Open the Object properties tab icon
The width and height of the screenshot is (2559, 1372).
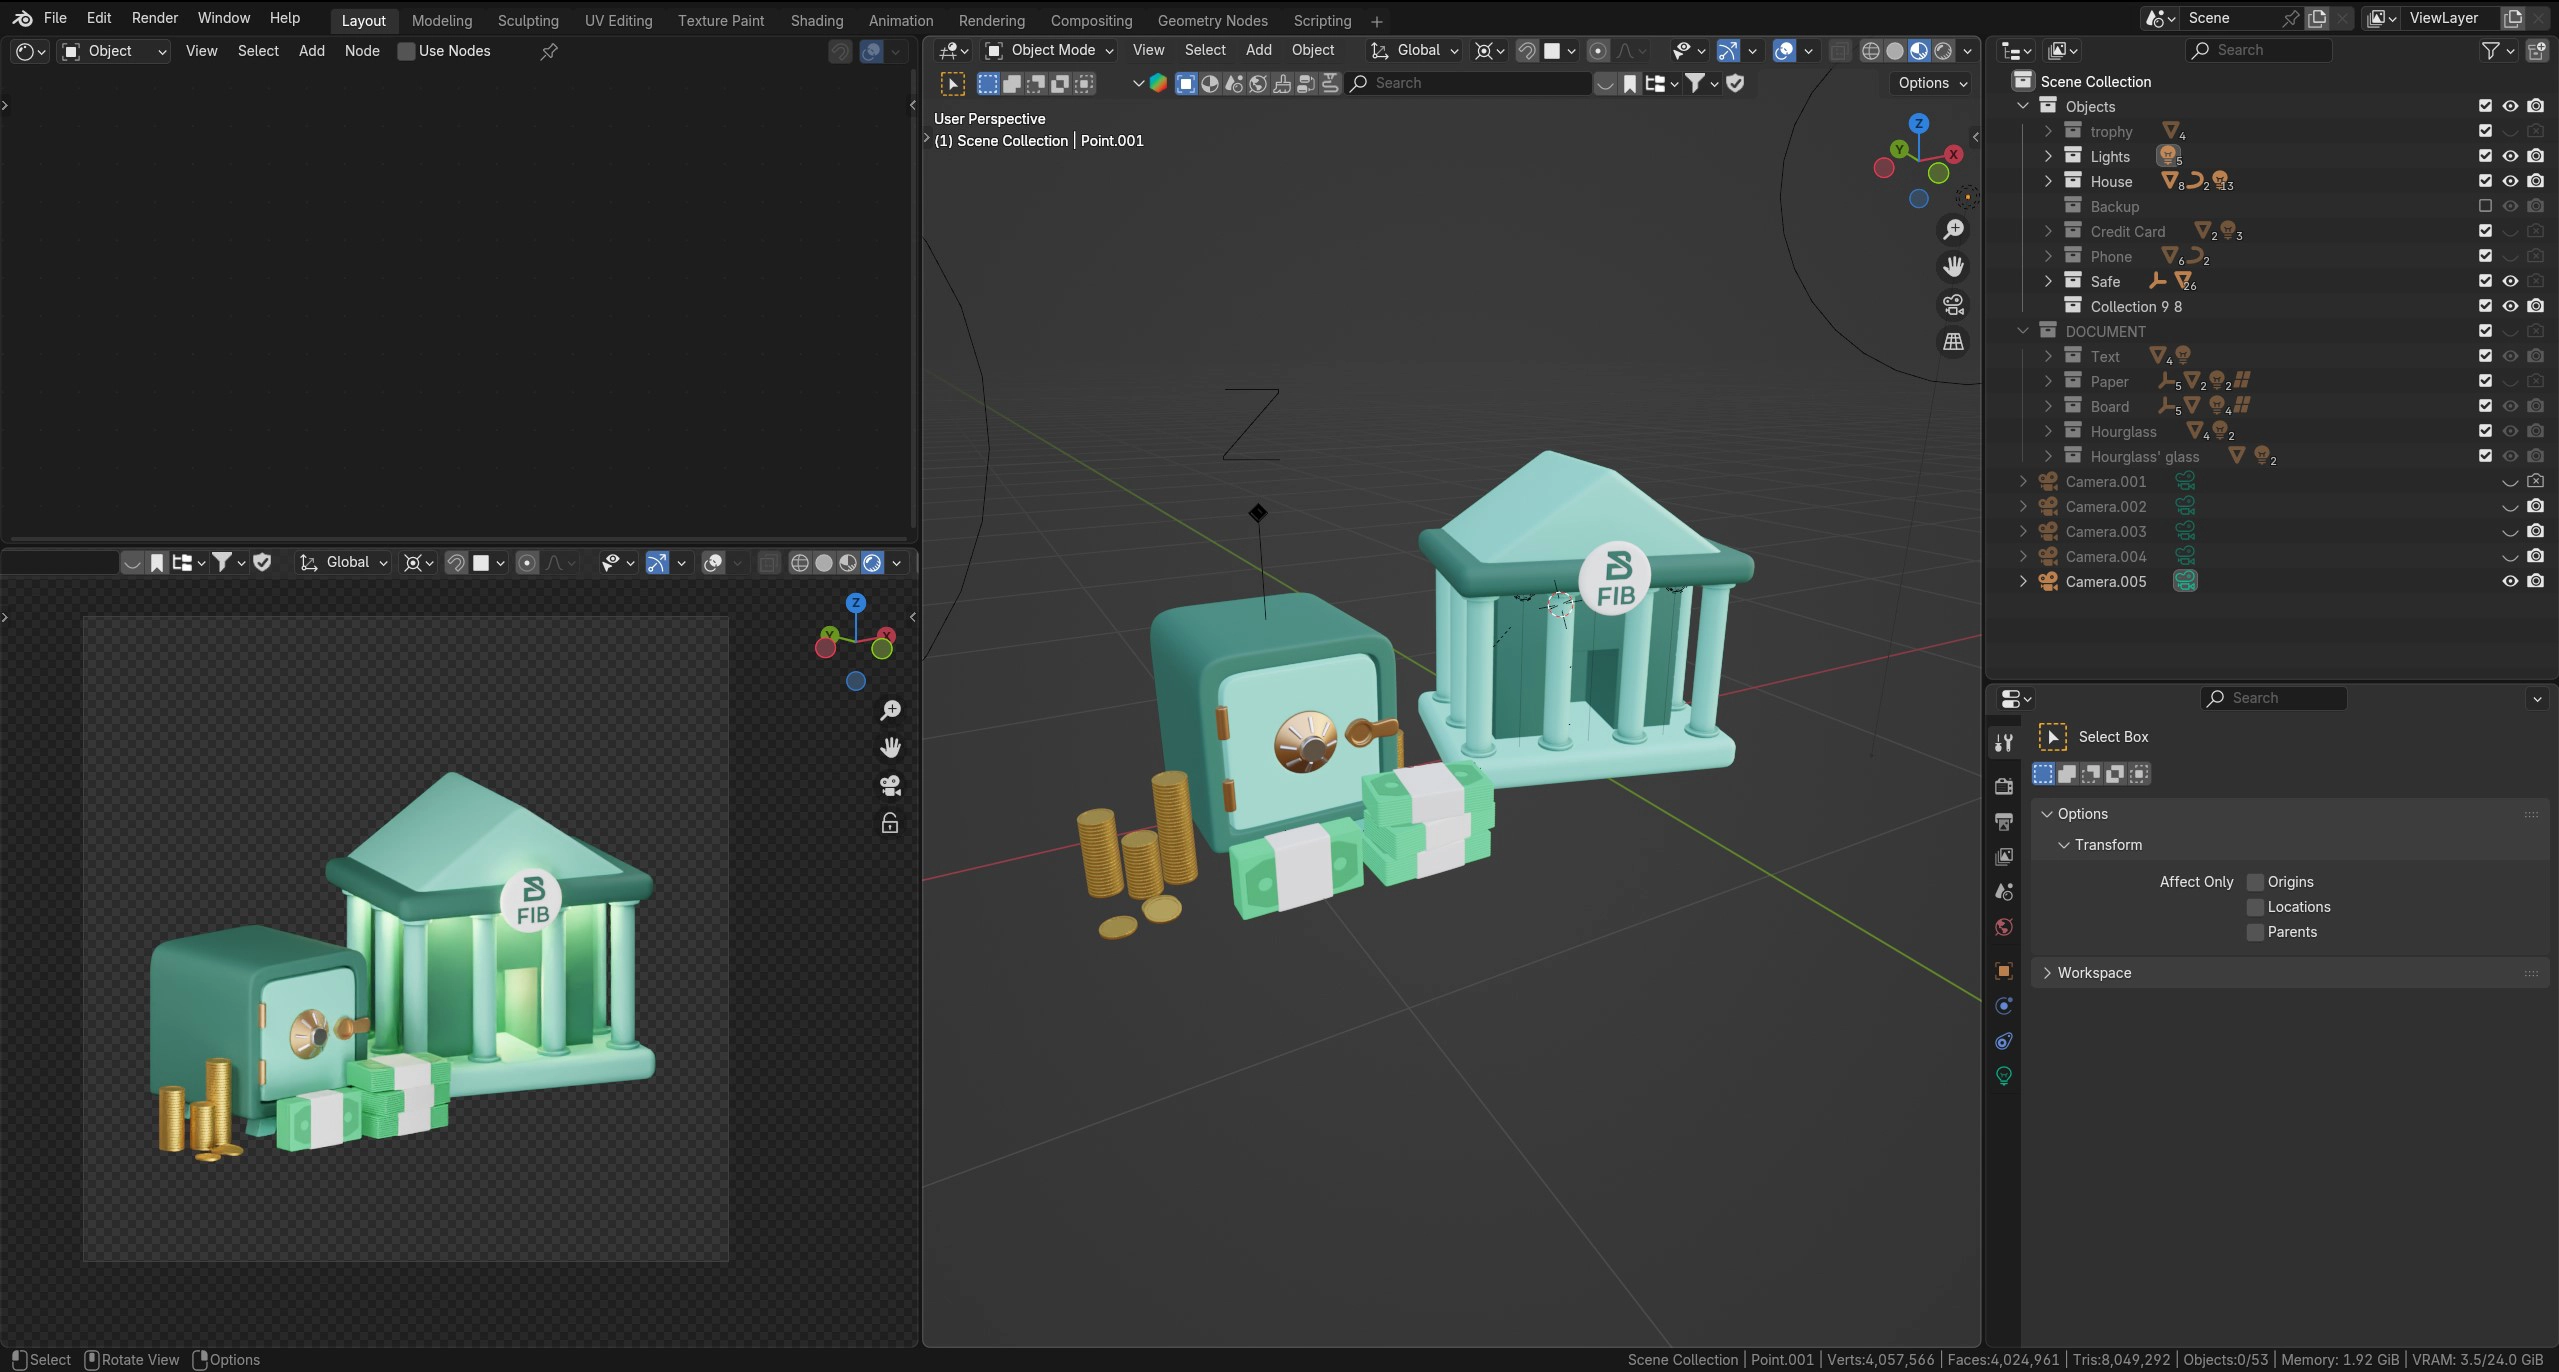point(2004,971)
